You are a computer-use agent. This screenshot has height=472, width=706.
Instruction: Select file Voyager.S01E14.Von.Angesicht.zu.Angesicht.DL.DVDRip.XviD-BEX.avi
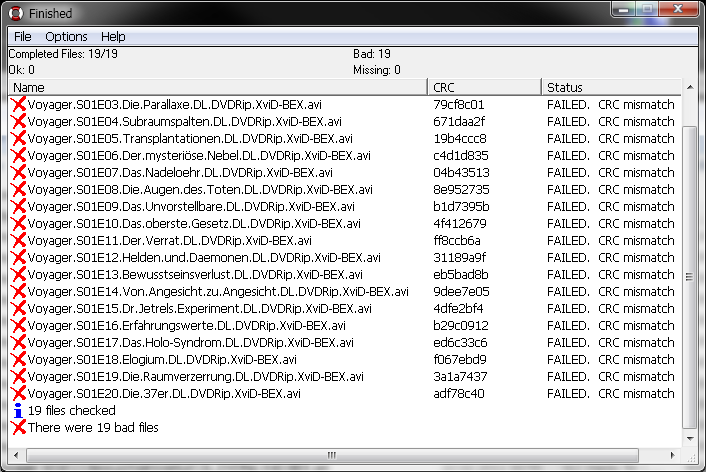point(218,292)
